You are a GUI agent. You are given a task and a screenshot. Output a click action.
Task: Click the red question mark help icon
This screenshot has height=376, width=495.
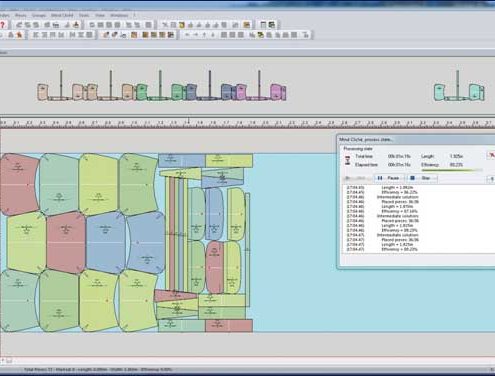point(2,25)
